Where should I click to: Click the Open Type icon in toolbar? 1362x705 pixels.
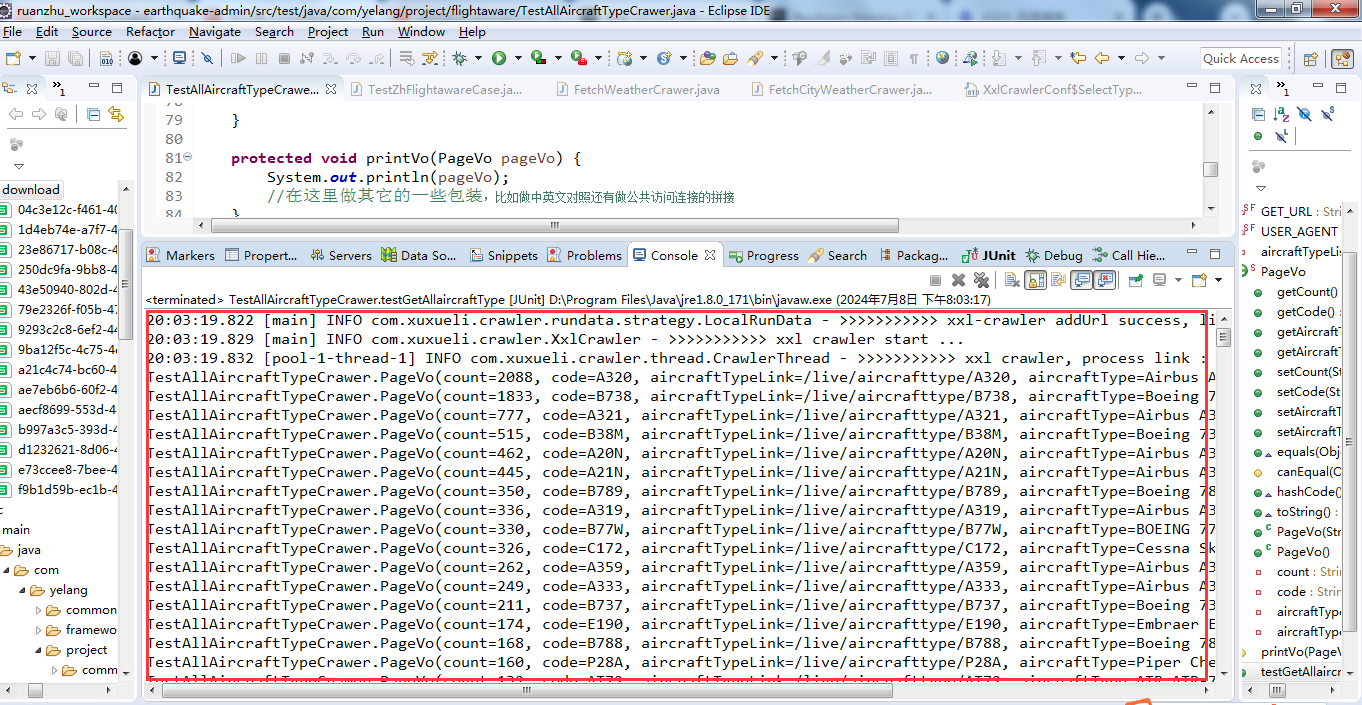707,58
